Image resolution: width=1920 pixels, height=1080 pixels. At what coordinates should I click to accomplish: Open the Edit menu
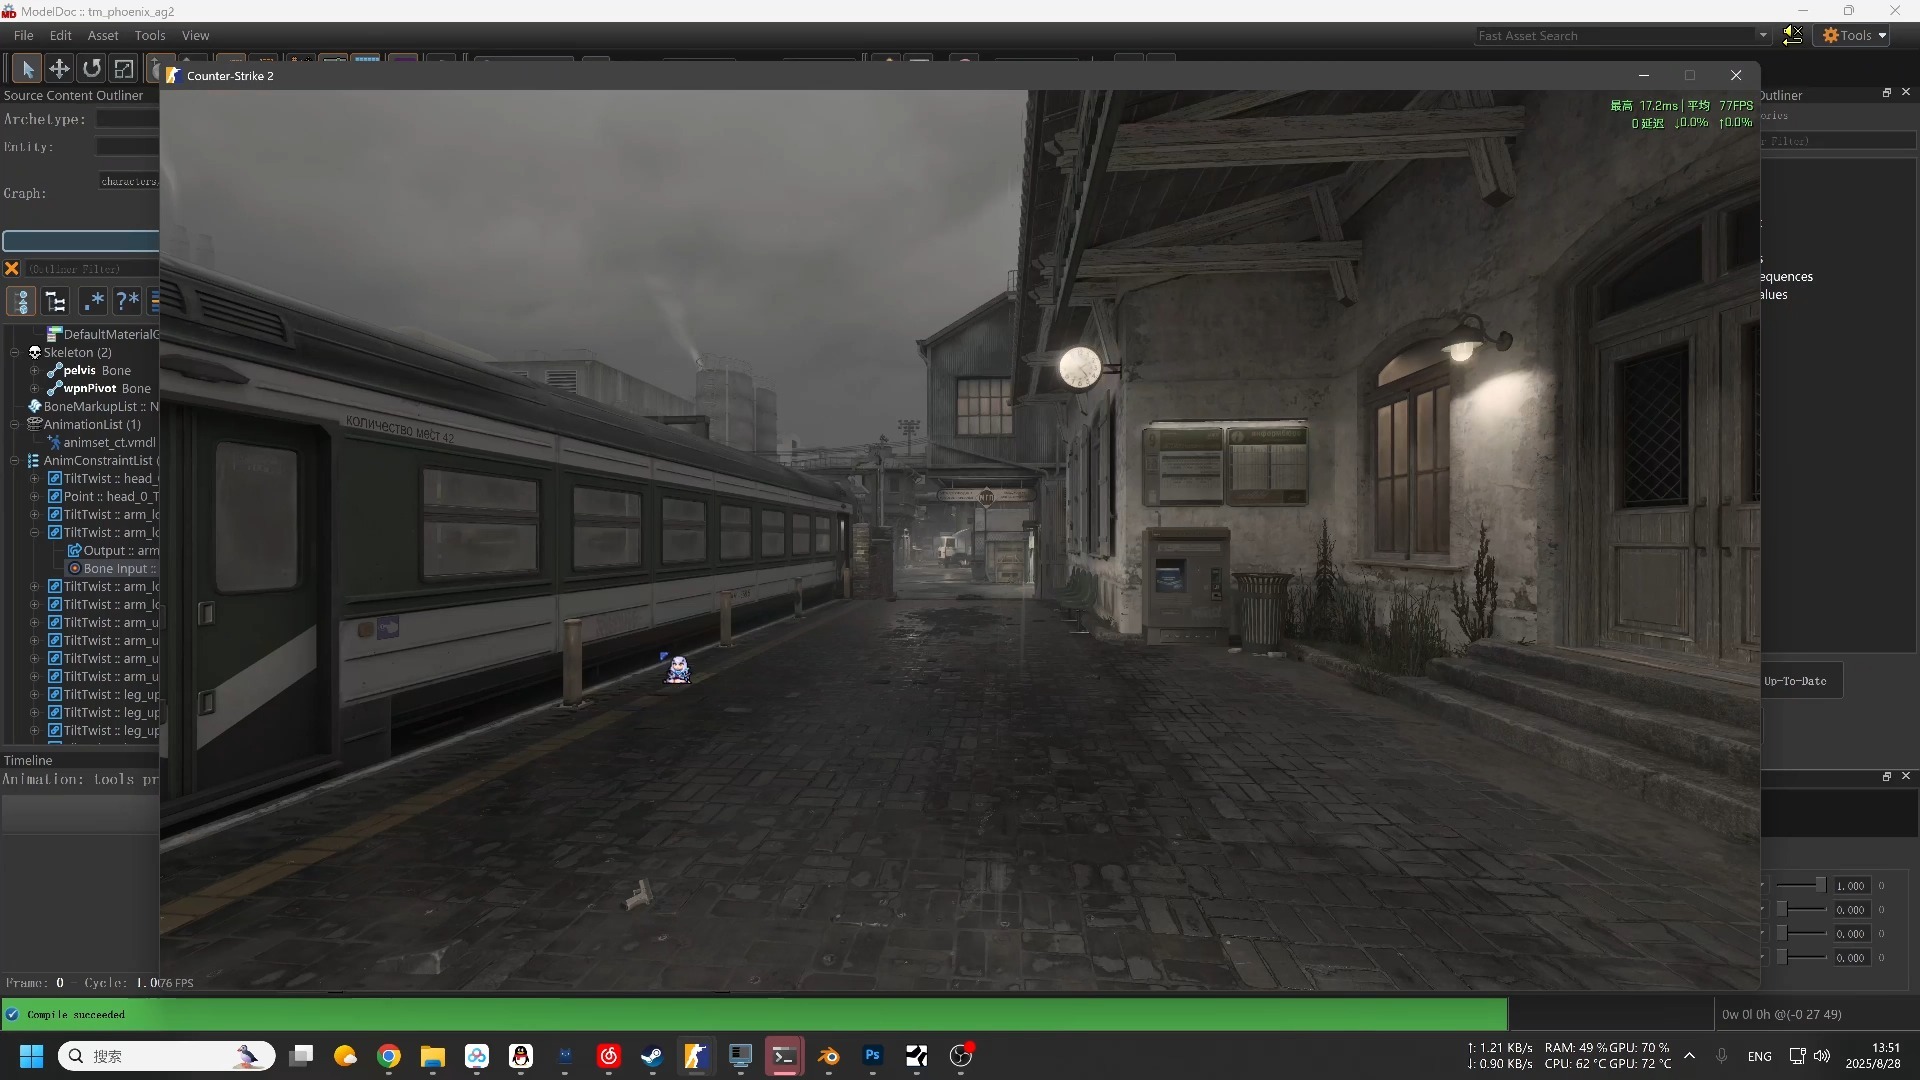point(61,35)
